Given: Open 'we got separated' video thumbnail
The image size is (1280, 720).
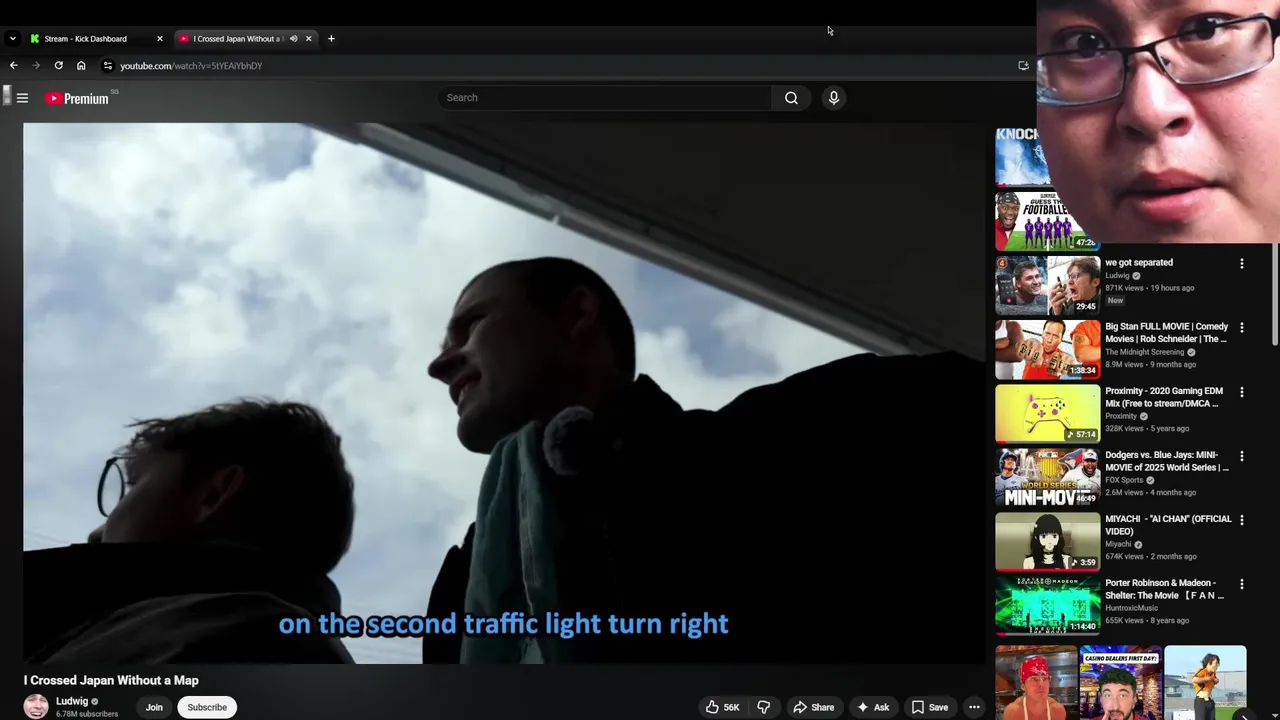Looking at the screenshot, I should click(1047, 285).
